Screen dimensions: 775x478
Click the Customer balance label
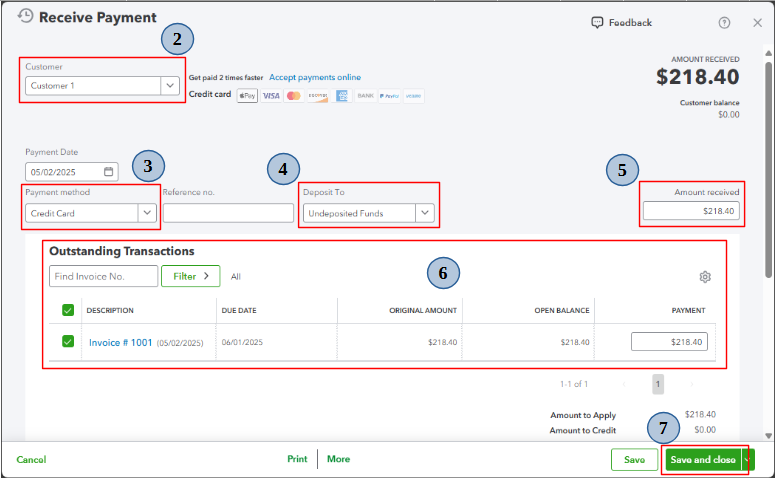click(x=709, y=103)
